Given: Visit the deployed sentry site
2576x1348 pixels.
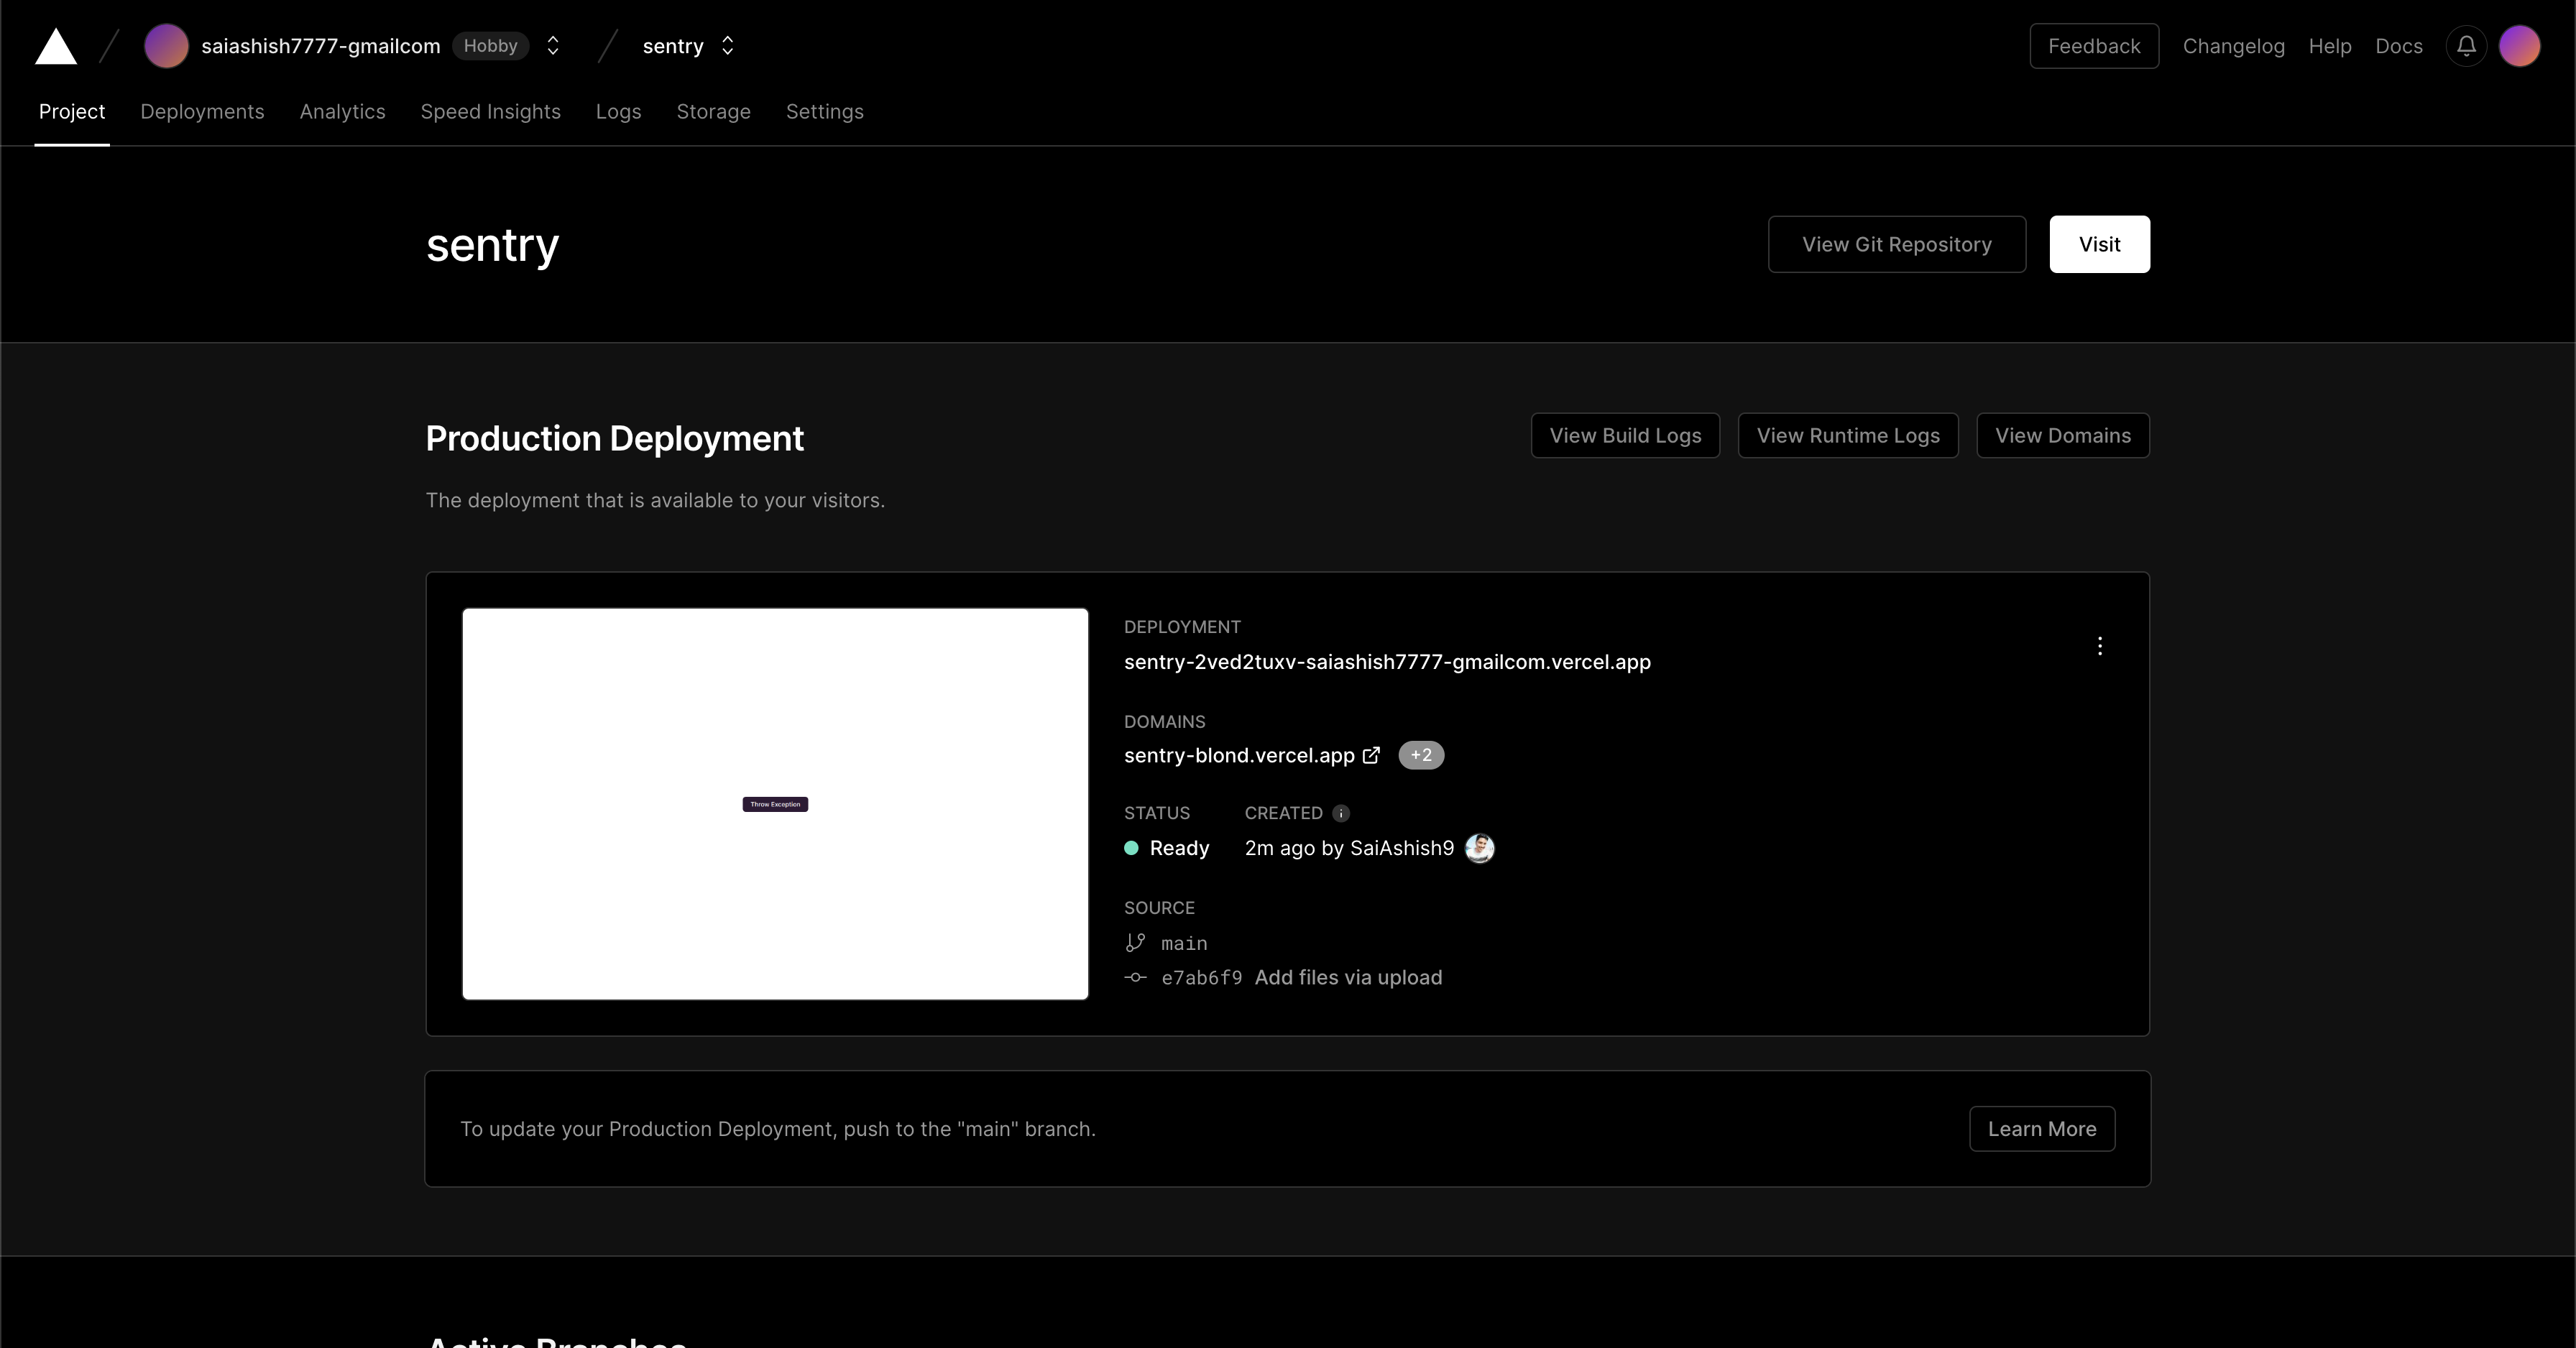Looking at the screenshot, I should [2099, 244].
